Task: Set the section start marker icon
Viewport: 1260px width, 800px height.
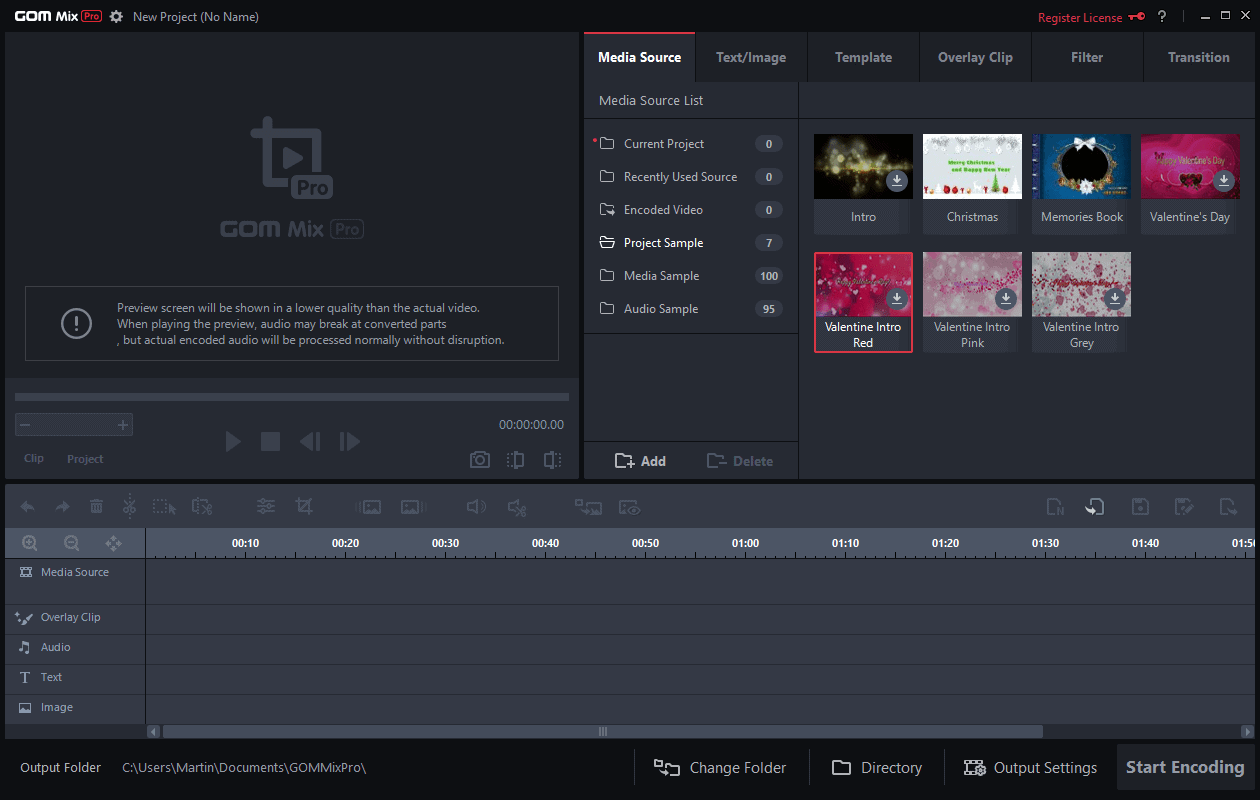Action: [x=515, y=460]
